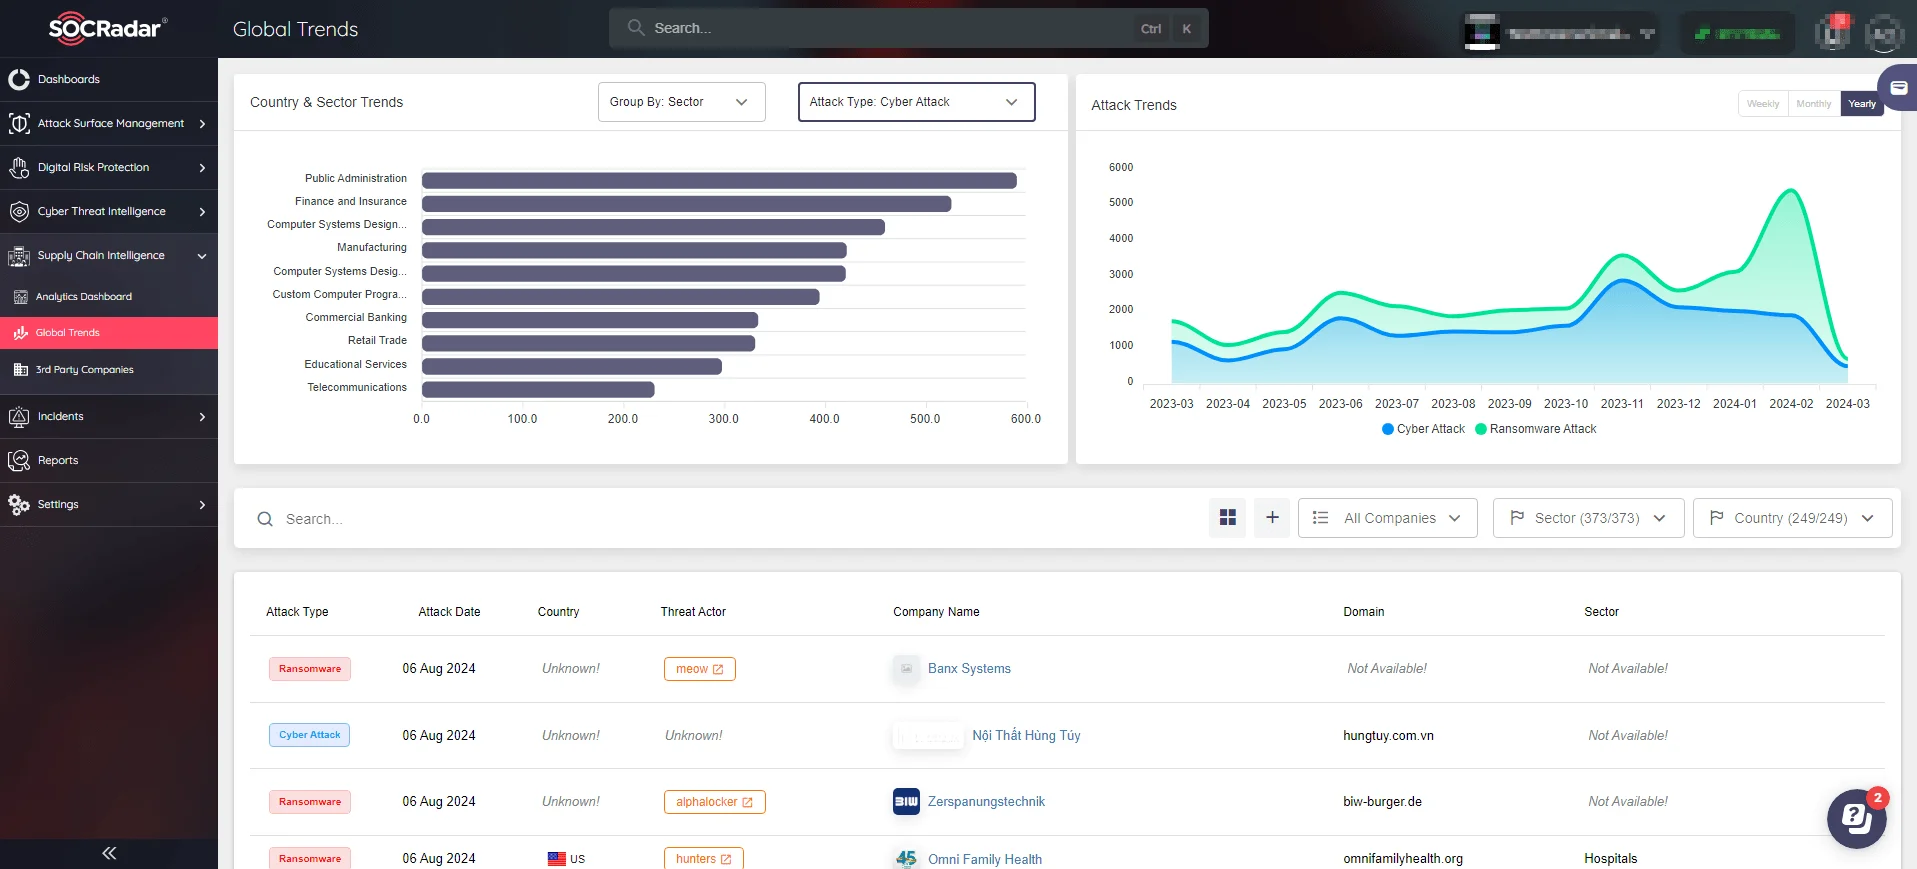Click the Reports icon in sidebar

tap(19, 460)
